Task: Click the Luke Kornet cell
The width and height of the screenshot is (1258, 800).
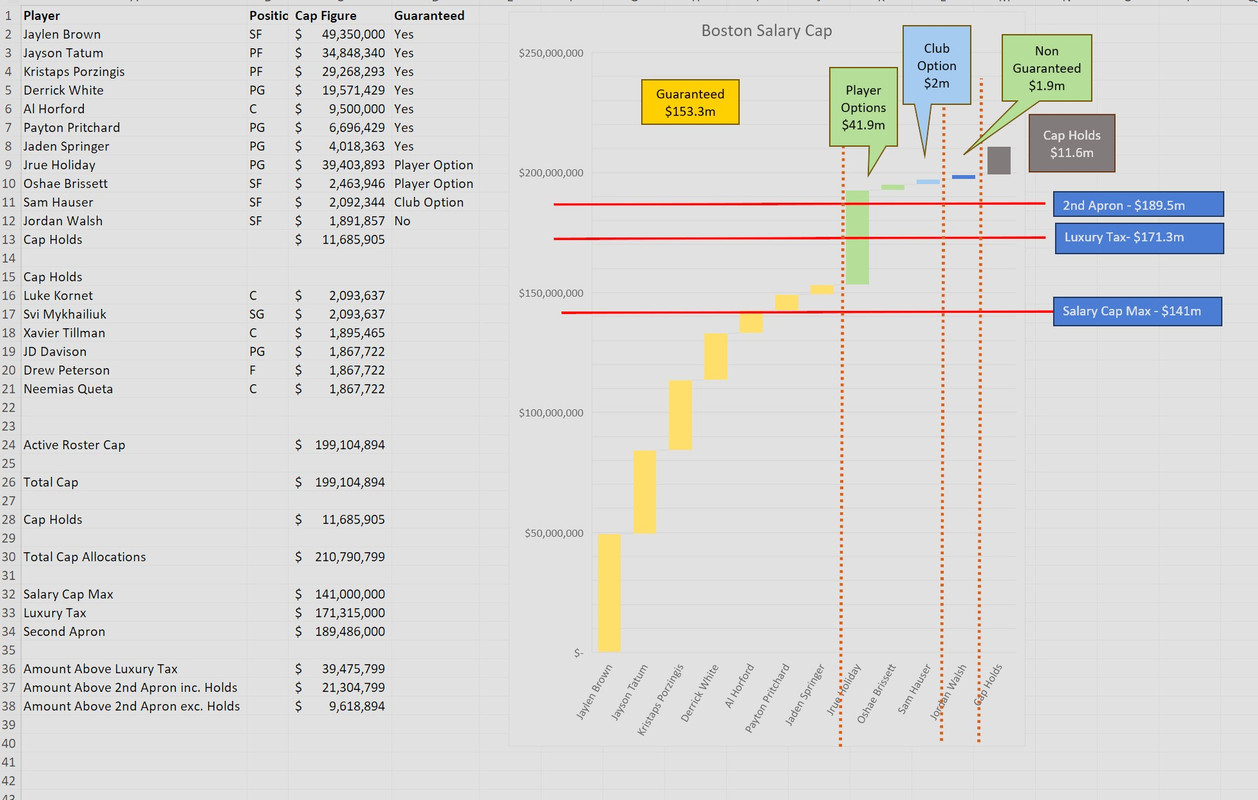Action: (134, 296)
